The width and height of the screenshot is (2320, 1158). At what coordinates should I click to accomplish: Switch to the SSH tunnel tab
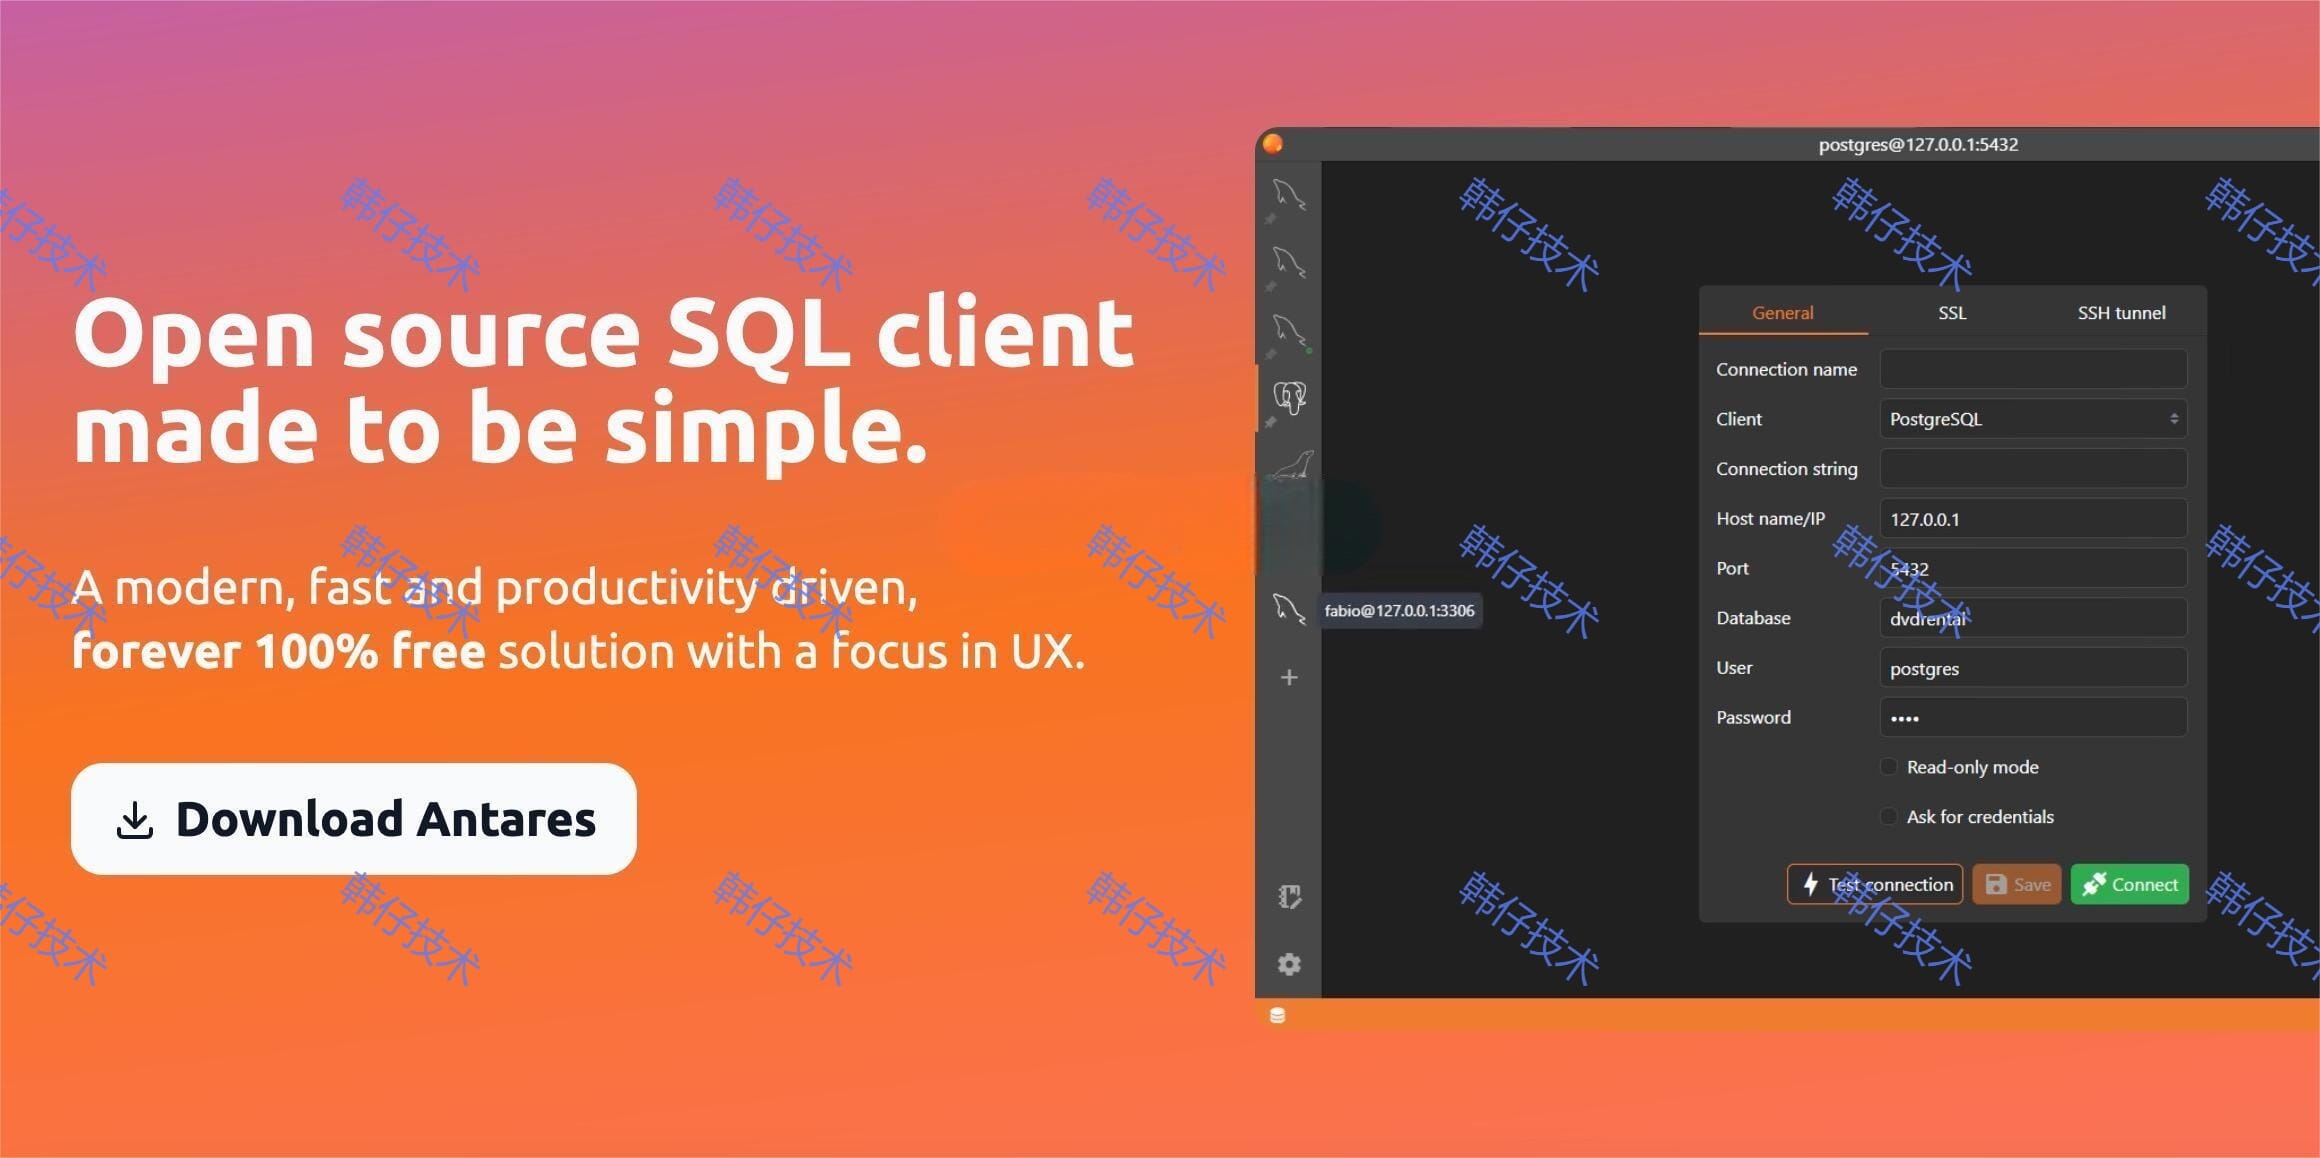click(2121, 313)
